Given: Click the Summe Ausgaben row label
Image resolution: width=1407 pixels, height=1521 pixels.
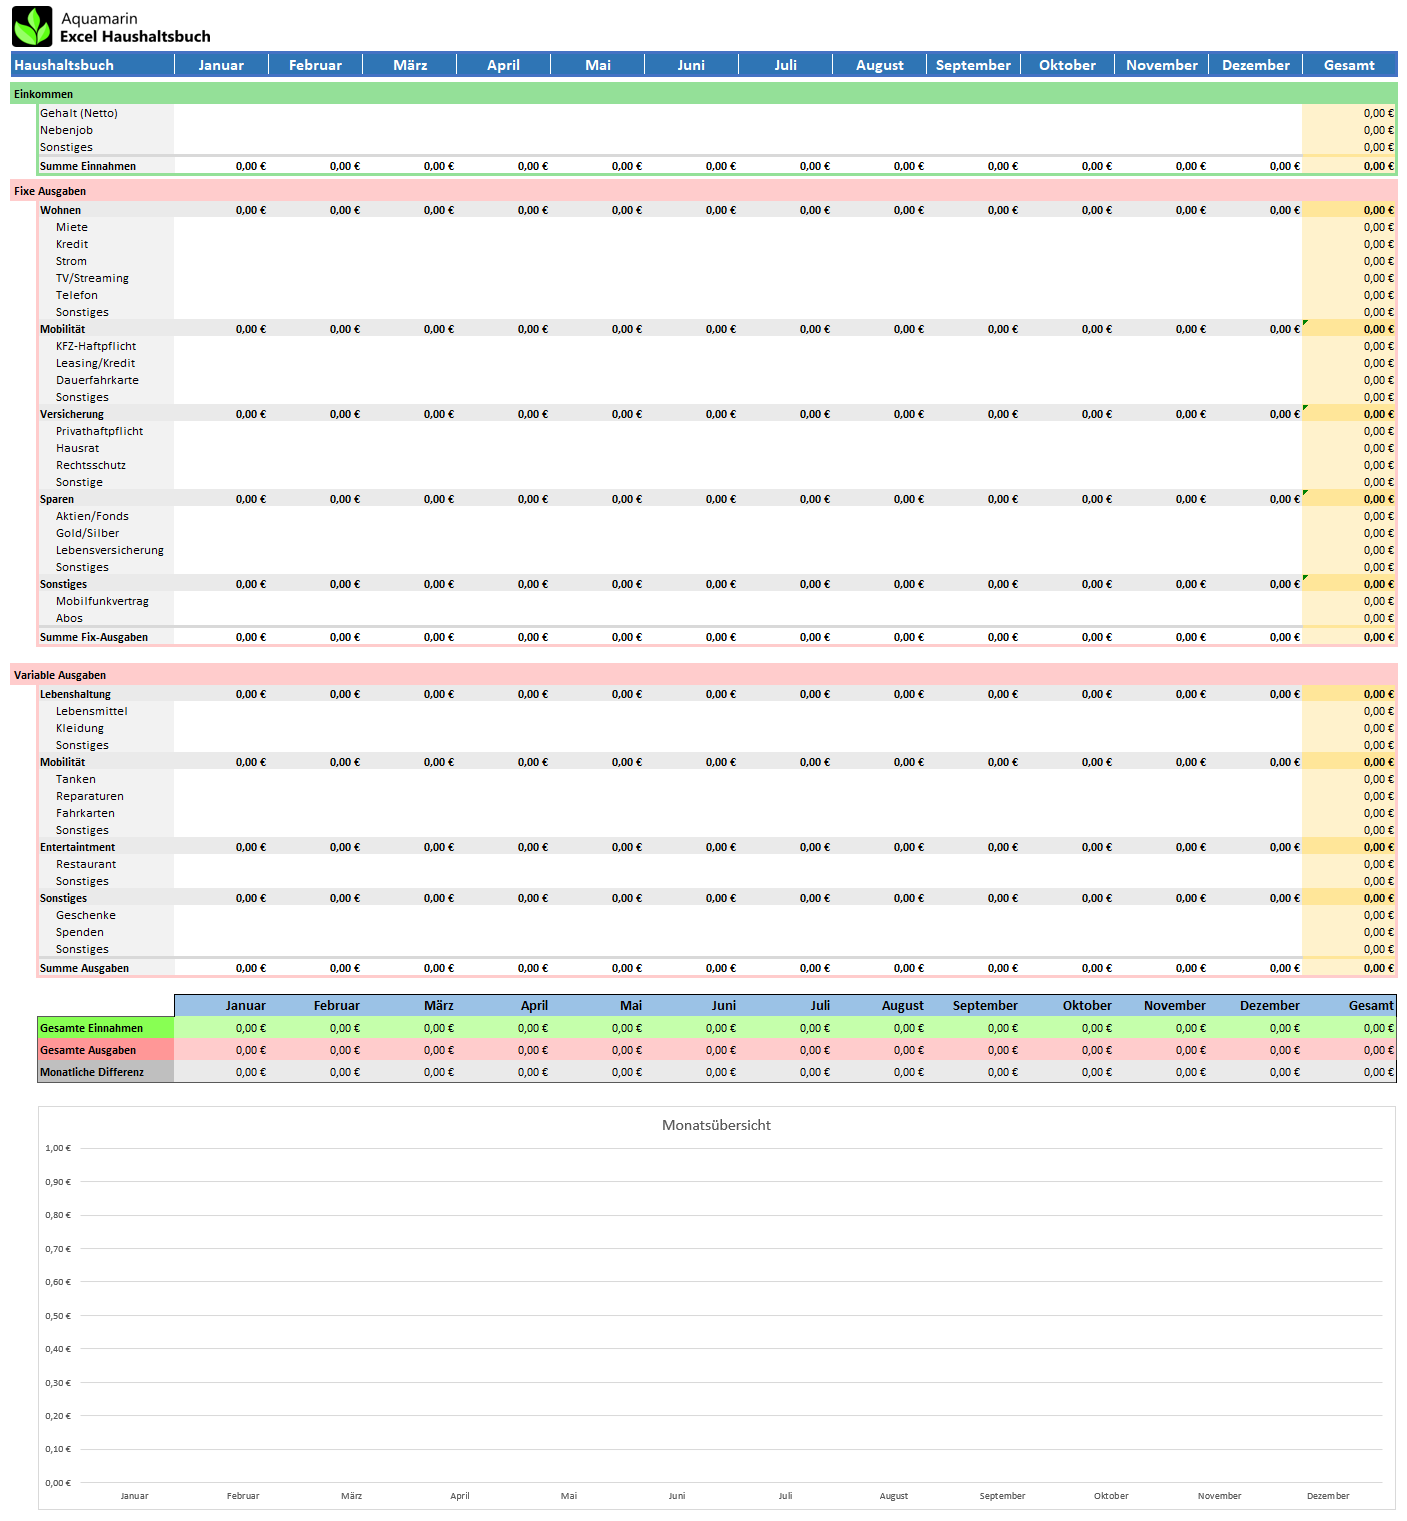Looking at the screenshot, I should (84, 968).
